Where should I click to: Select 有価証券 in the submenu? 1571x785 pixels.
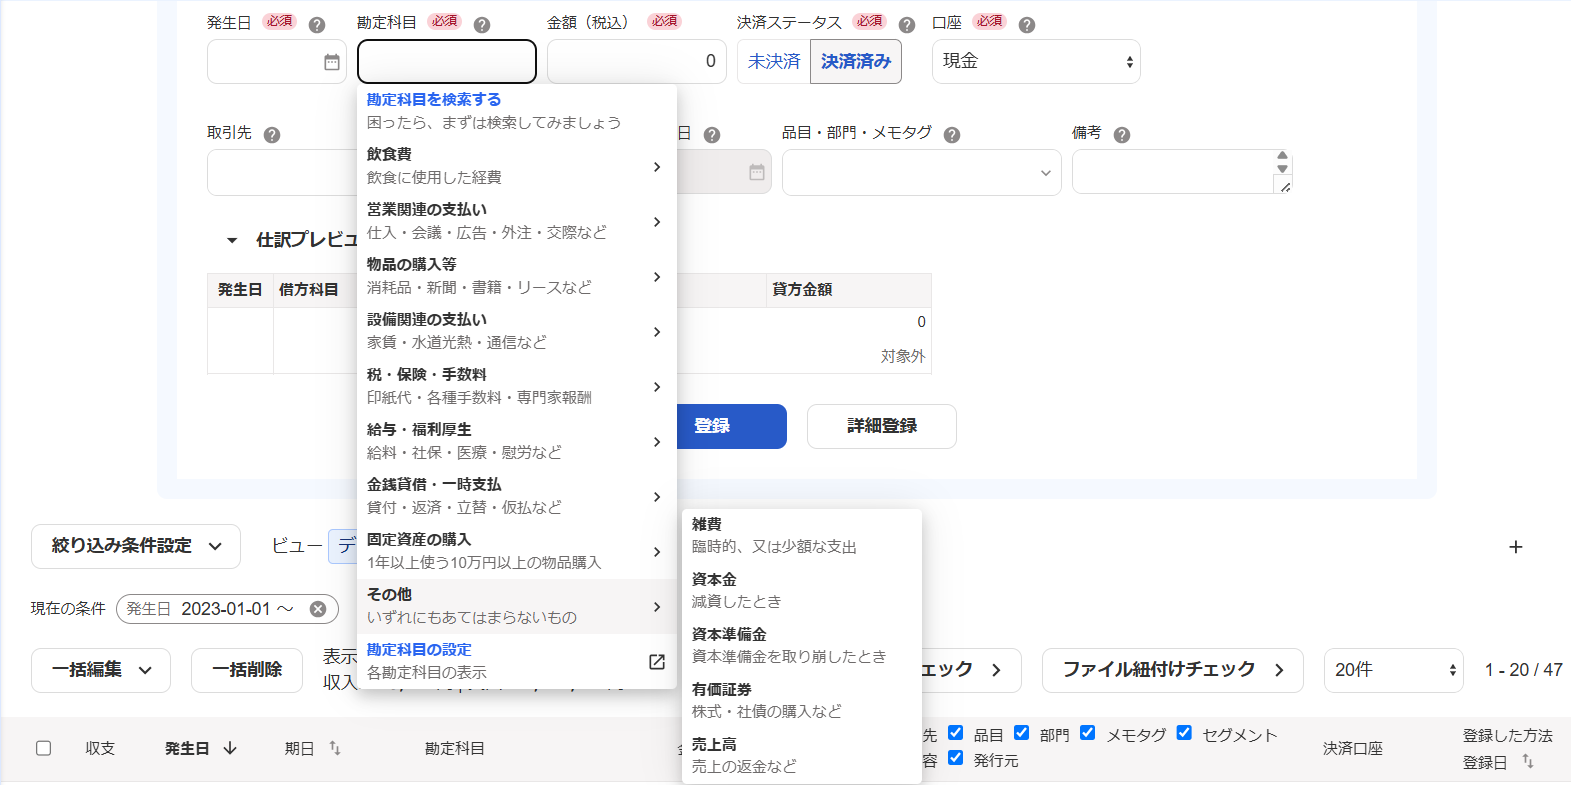tap(802, 701)
